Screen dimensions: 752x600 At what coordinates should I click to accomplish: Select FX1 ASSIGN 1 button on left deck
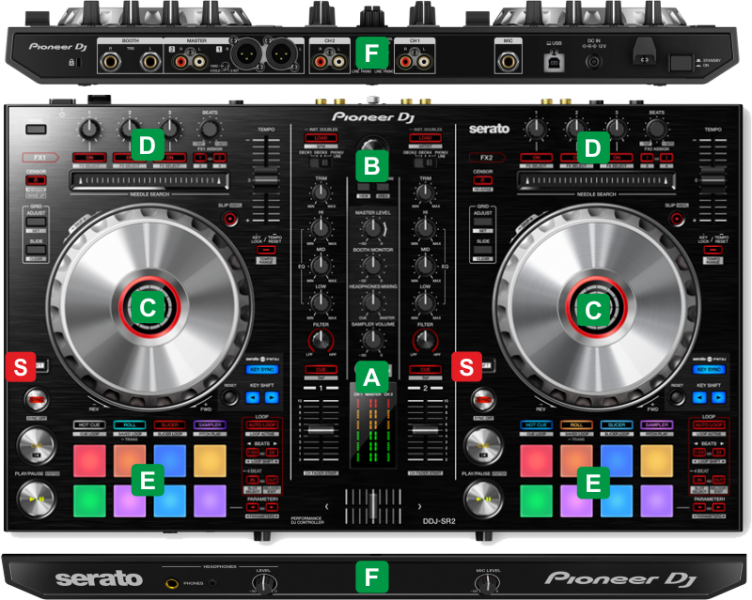click(200, 157)
